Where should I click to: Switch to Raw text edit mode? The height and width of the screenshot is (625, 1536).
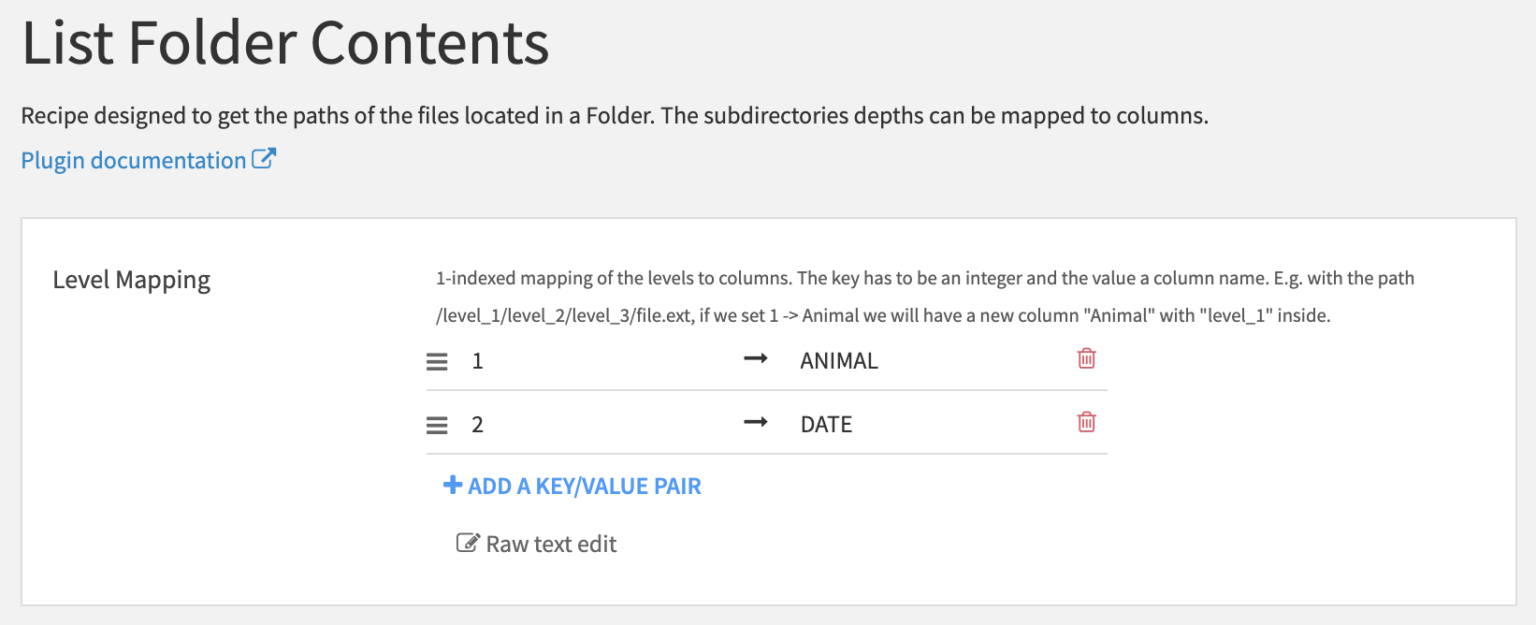pos(550,543)
